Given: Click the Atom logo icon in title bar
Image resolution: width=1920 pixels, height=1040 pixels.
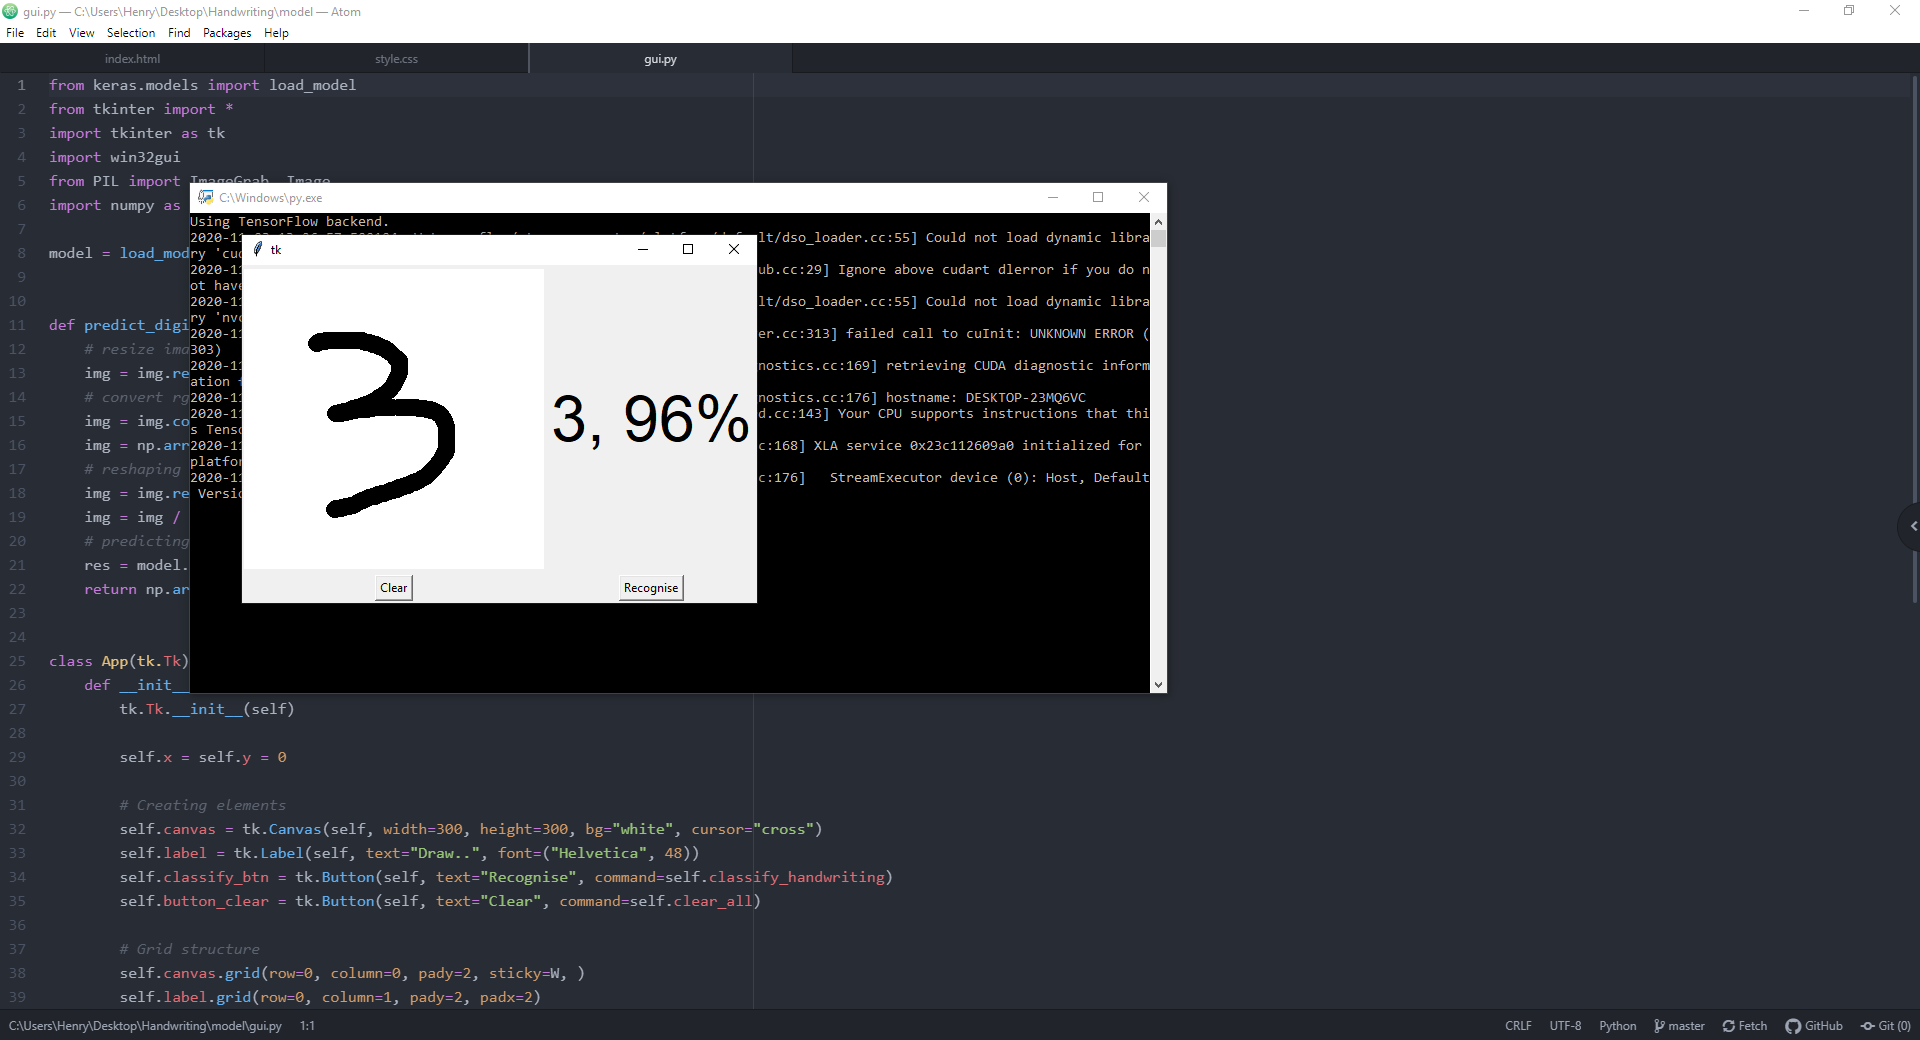Looking at the screenshot, I should [x=11, y=11].
